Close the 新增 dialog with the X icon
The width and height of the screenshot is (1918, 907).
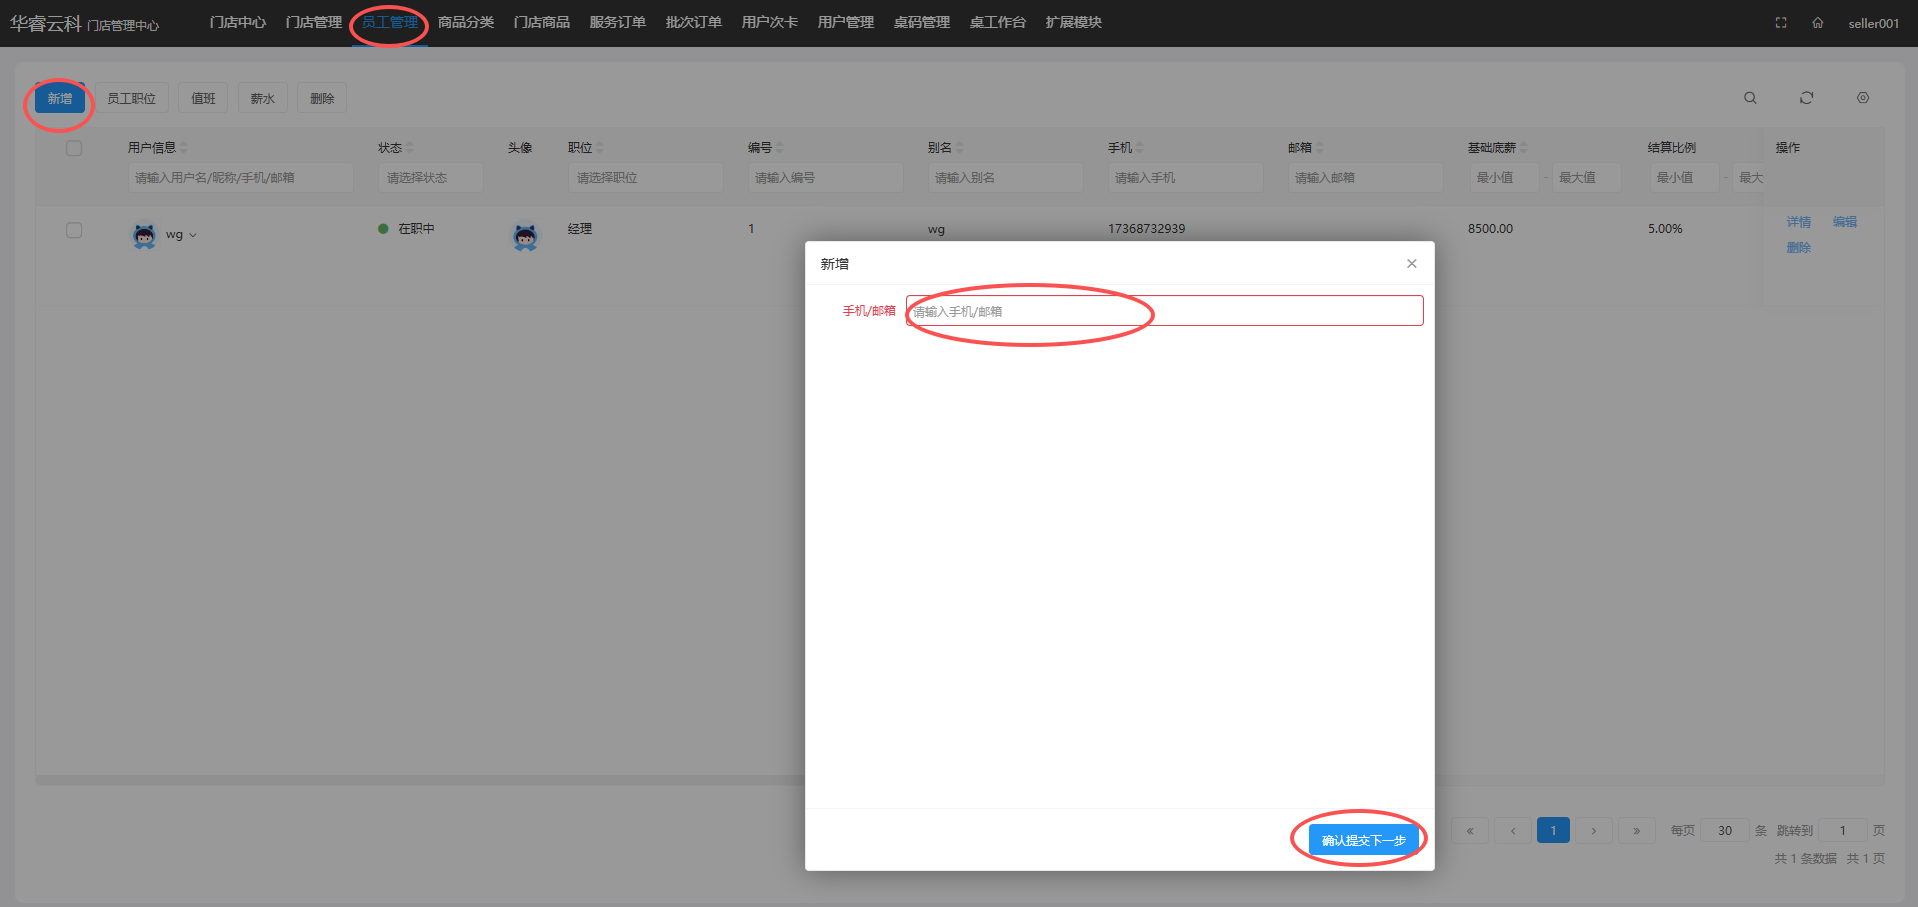pyautogui.click(x=1412, y=264)
